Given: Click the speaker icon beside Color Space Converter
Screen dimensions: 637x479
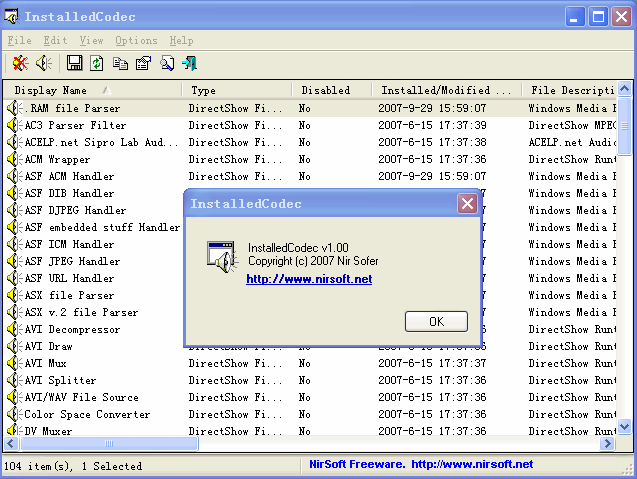Looking at the screenshot, I should [x=15, y=414].
